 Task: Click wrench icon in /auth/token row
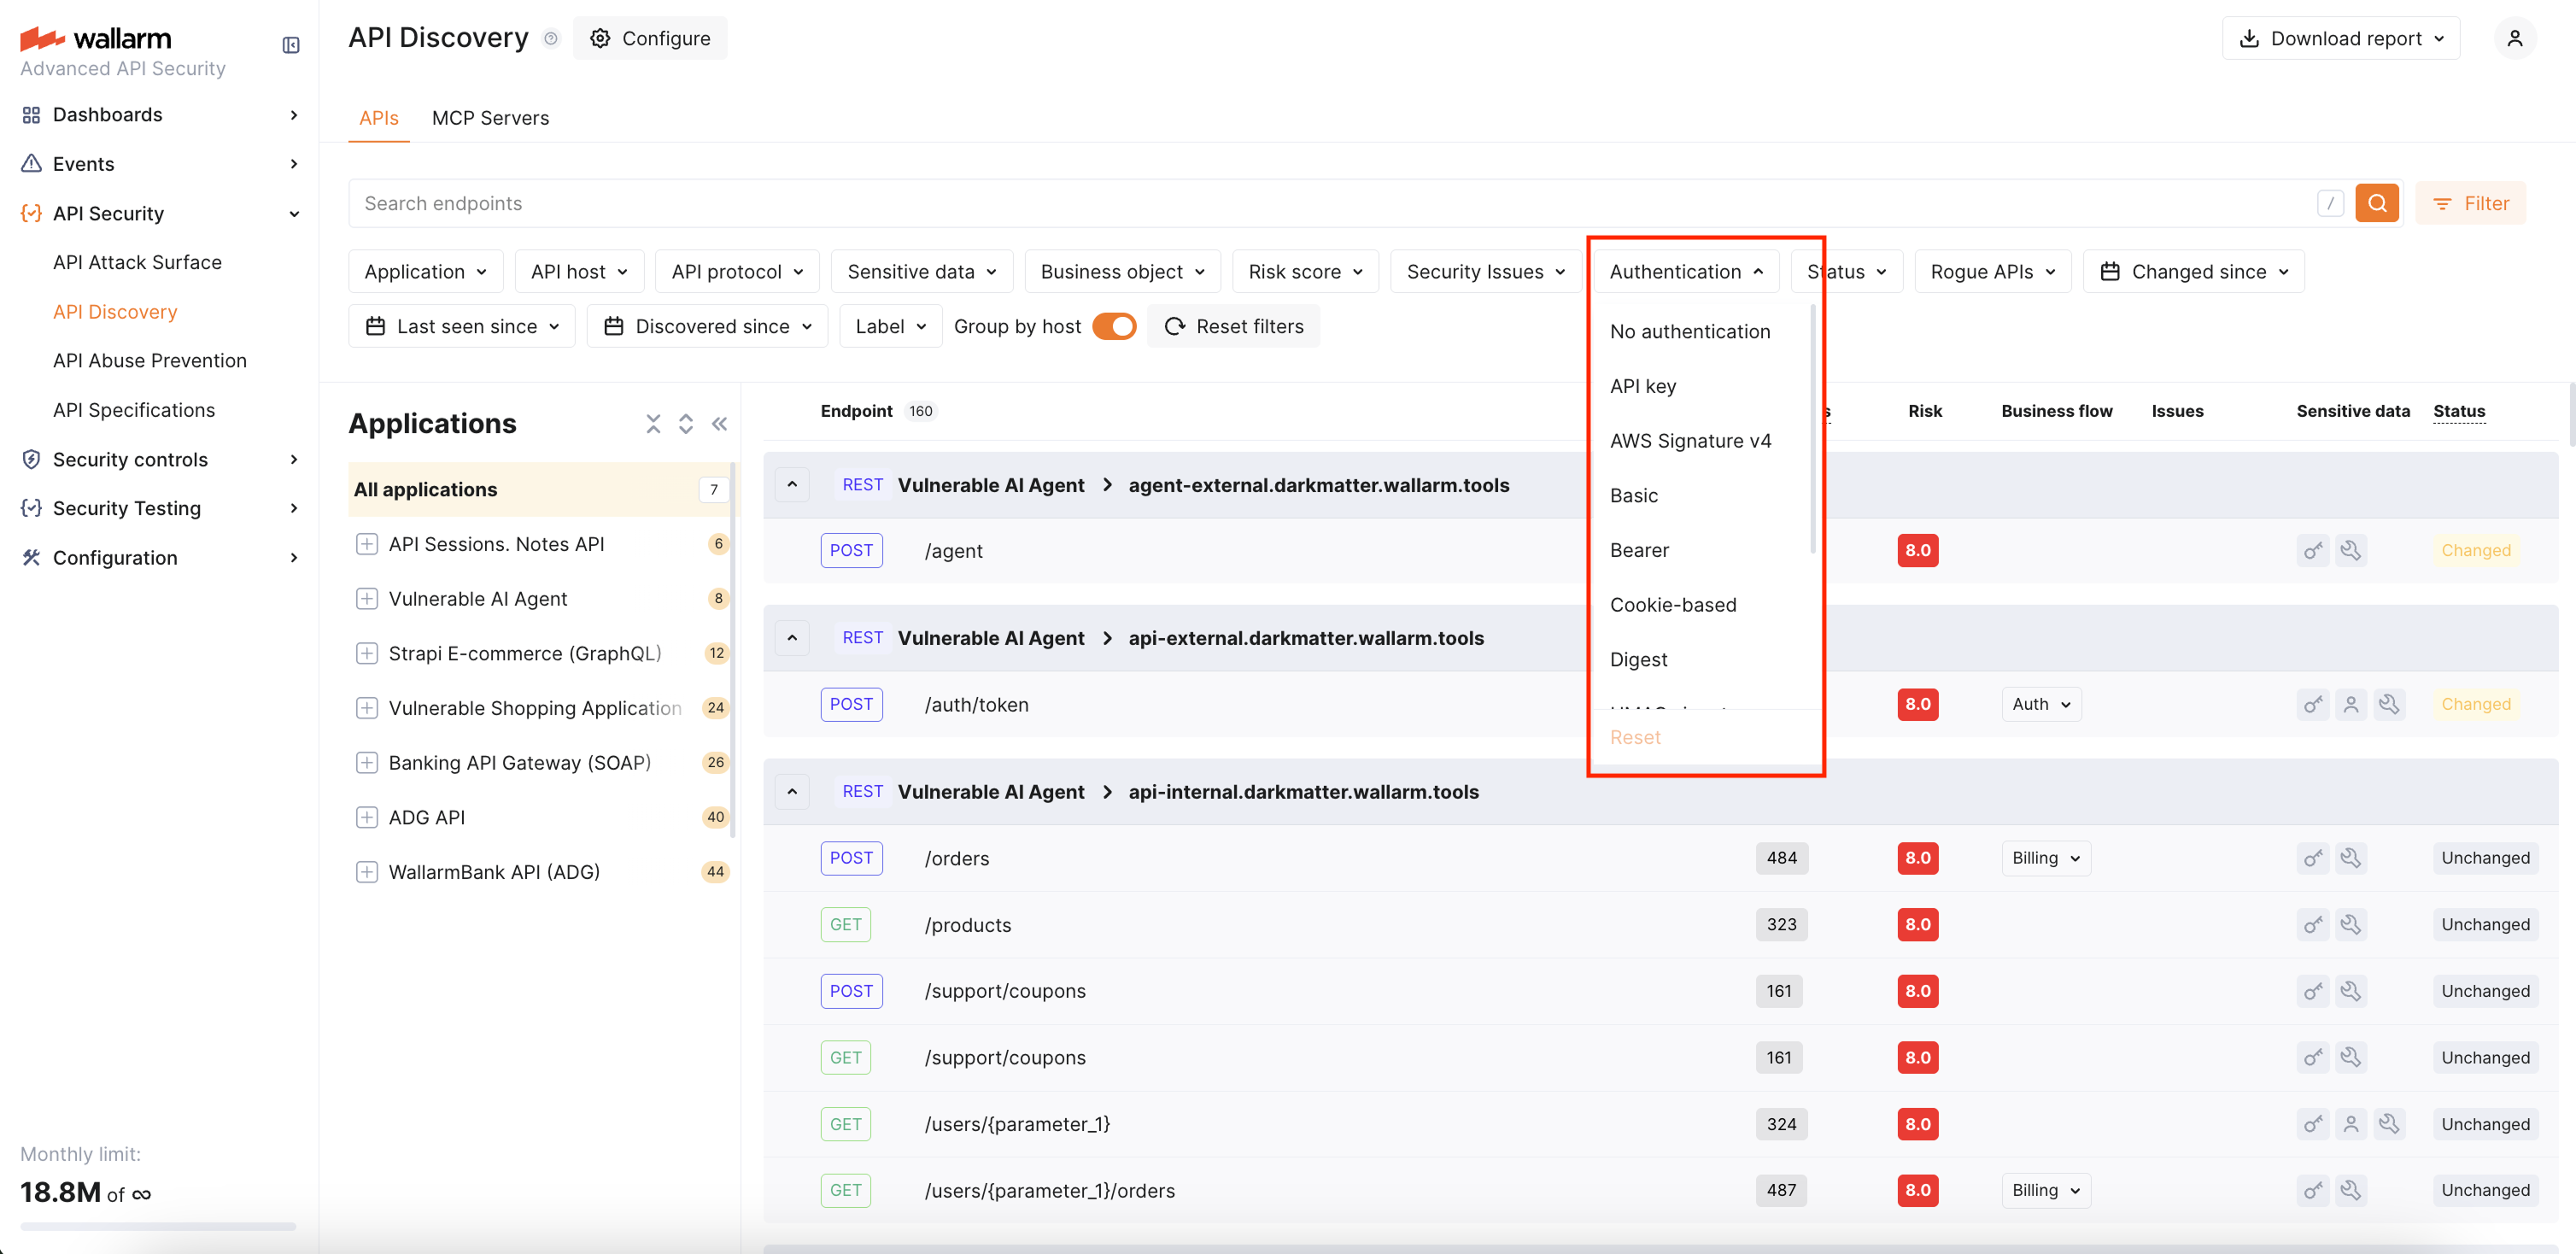point(2388,704)
